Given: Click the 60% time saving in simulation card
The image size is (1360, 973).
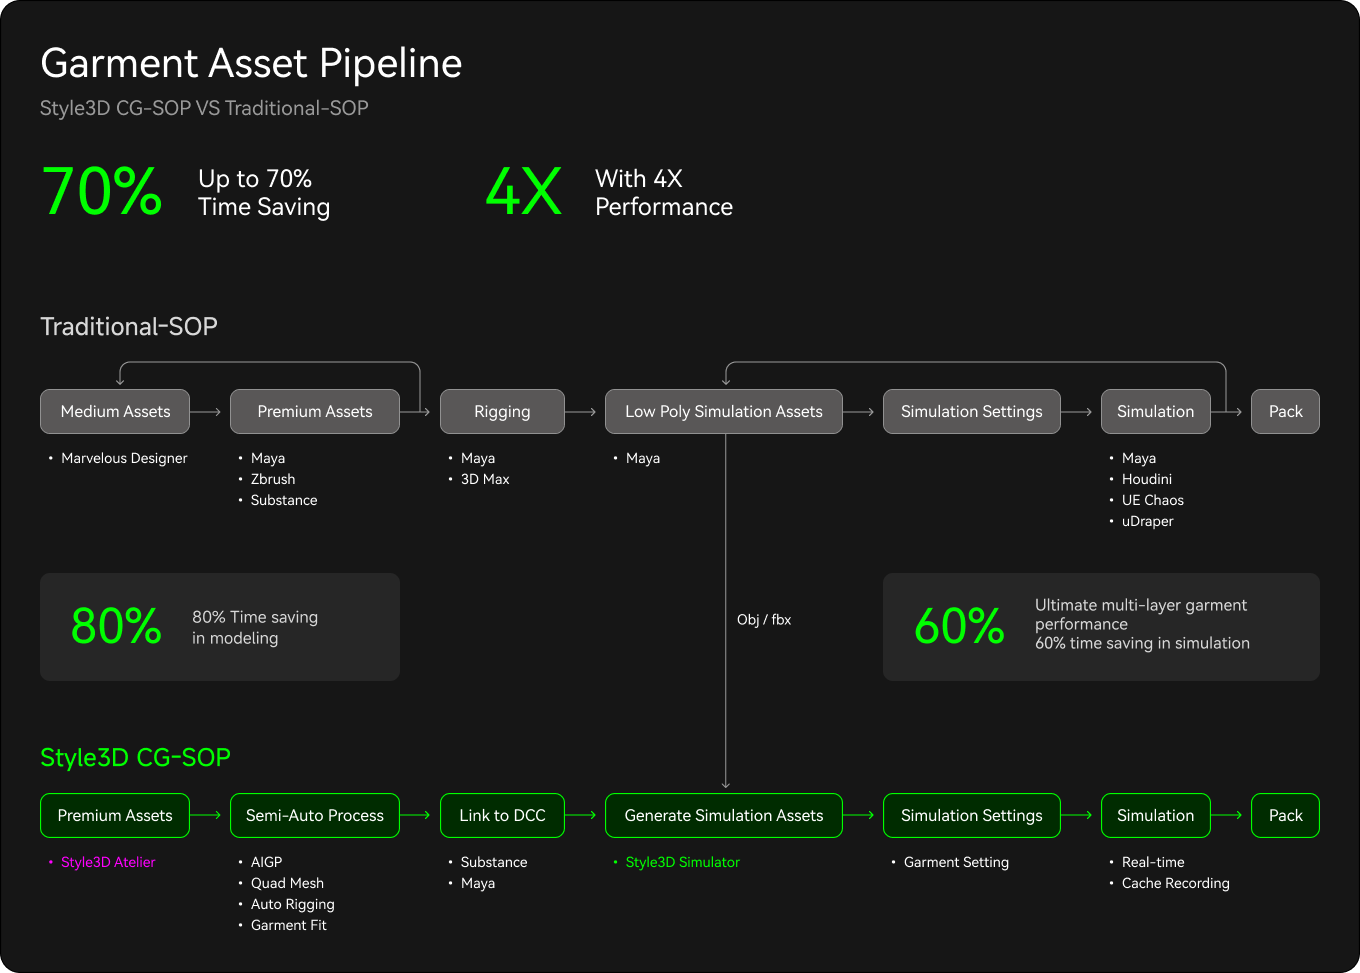Looking at the screenshot, I should click(x=1101, y=627).
